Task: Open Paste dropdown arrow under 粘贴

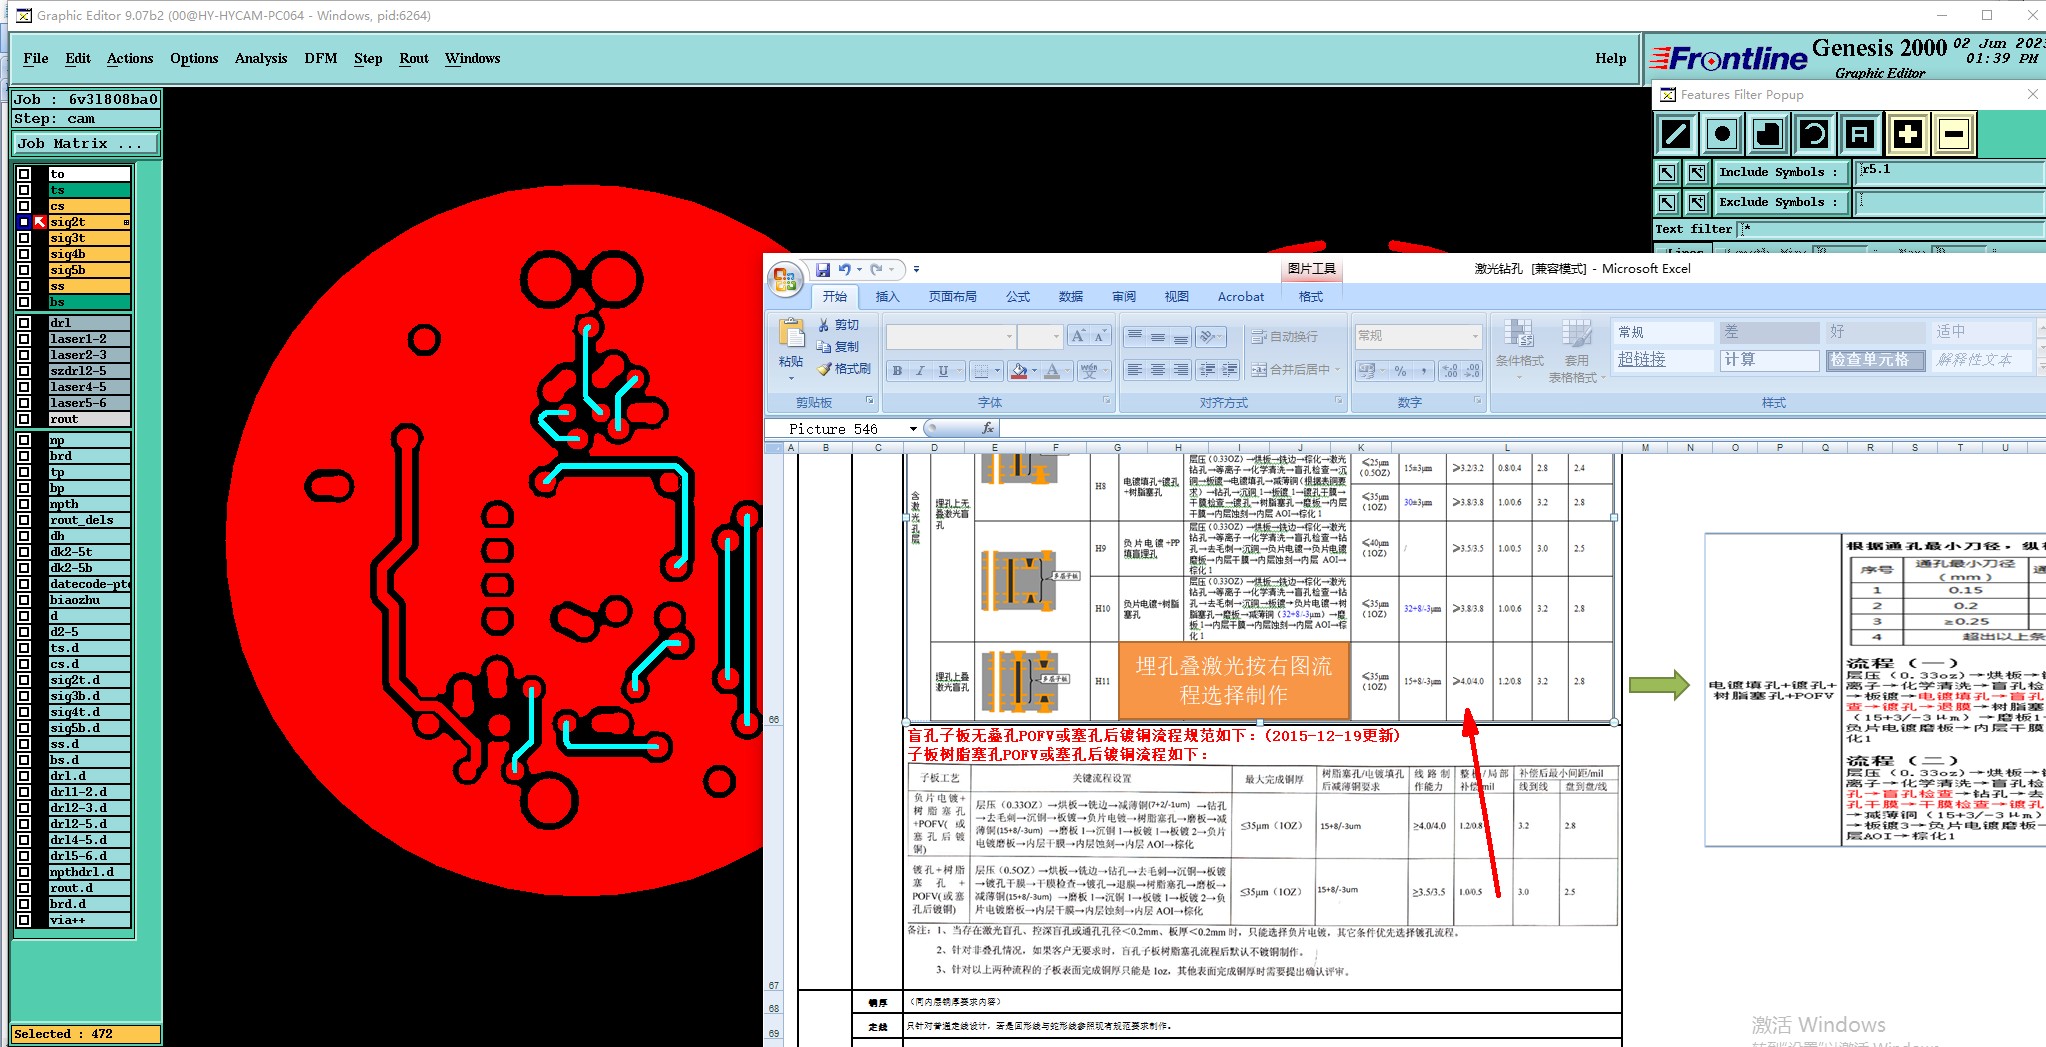Action: click(791, 379)
